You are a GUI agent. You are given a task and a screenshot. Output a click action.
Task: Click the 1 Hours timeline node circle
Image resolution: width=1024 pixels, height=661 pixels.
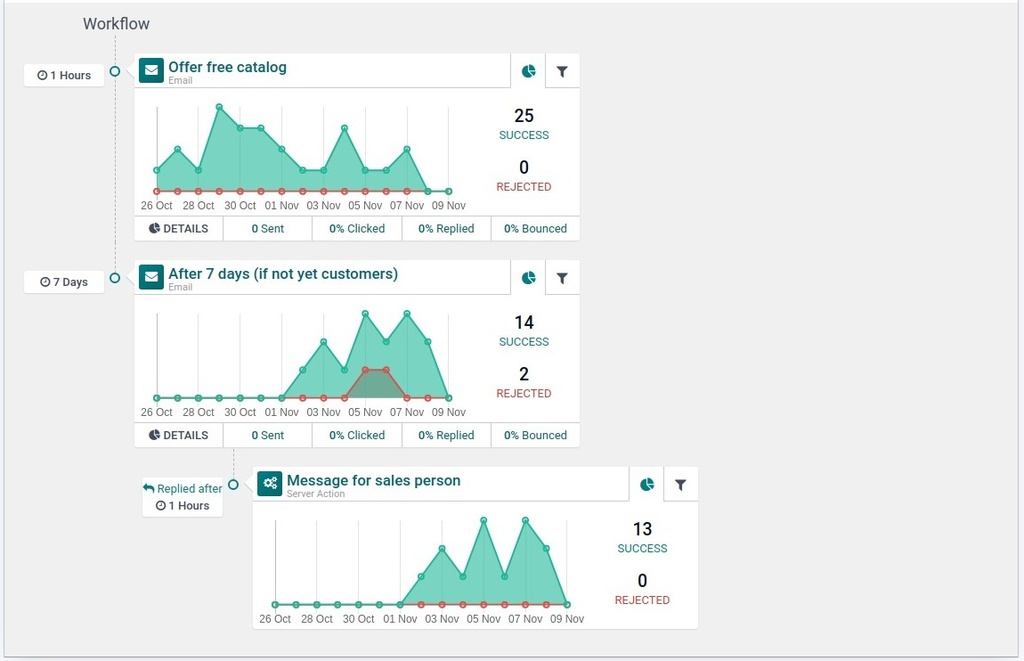[115, 71]
